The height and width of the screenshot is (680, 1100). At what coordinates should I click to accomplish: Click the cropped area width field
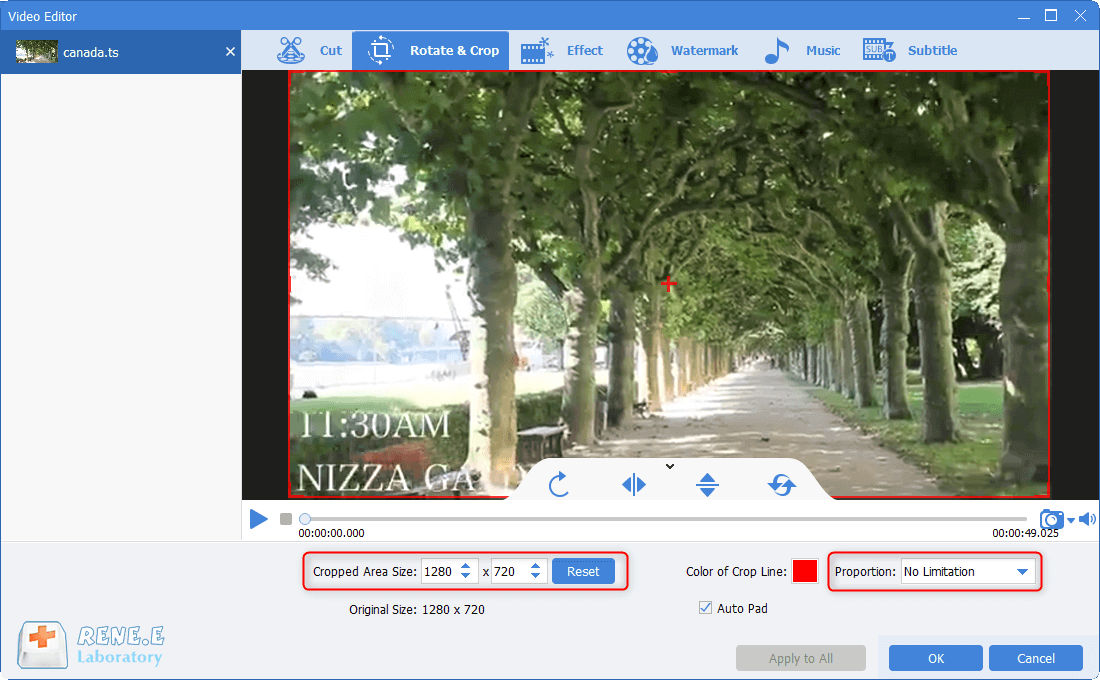[x=438, y=572]
